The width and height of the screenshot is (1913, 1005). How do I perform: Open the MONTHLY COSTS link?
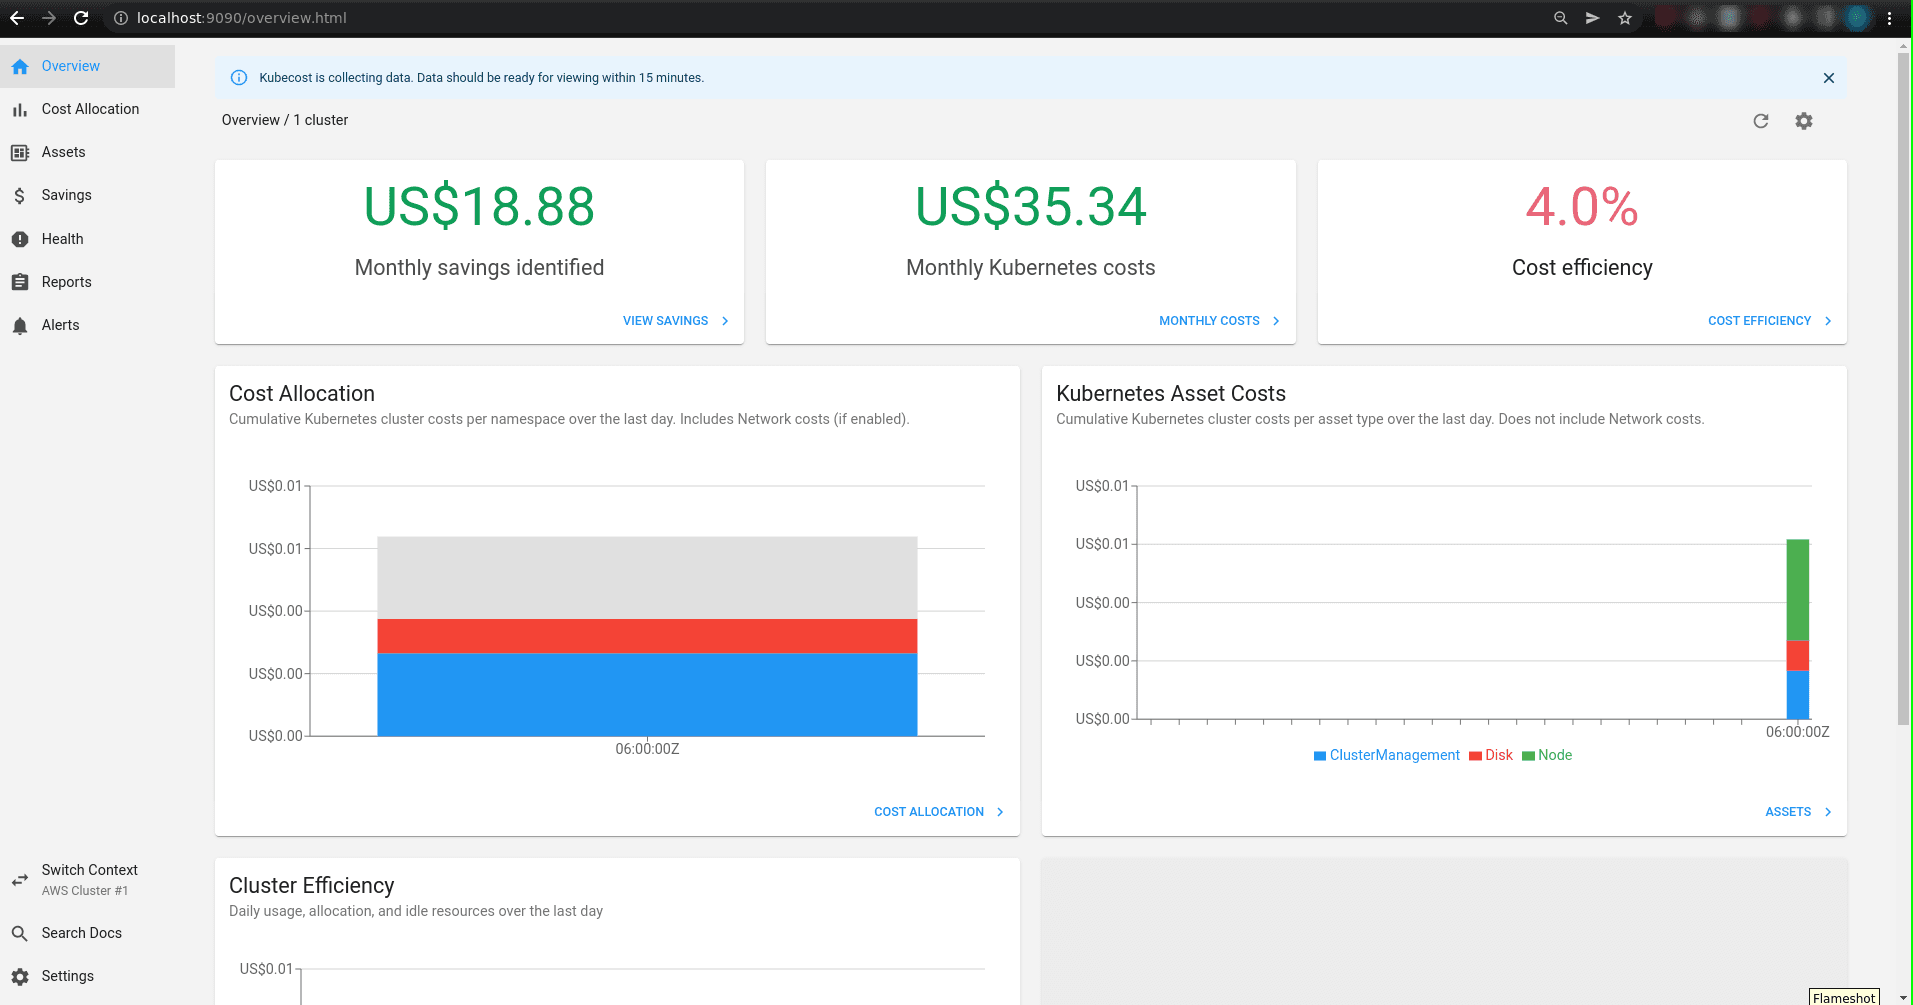click(1218, 321)
